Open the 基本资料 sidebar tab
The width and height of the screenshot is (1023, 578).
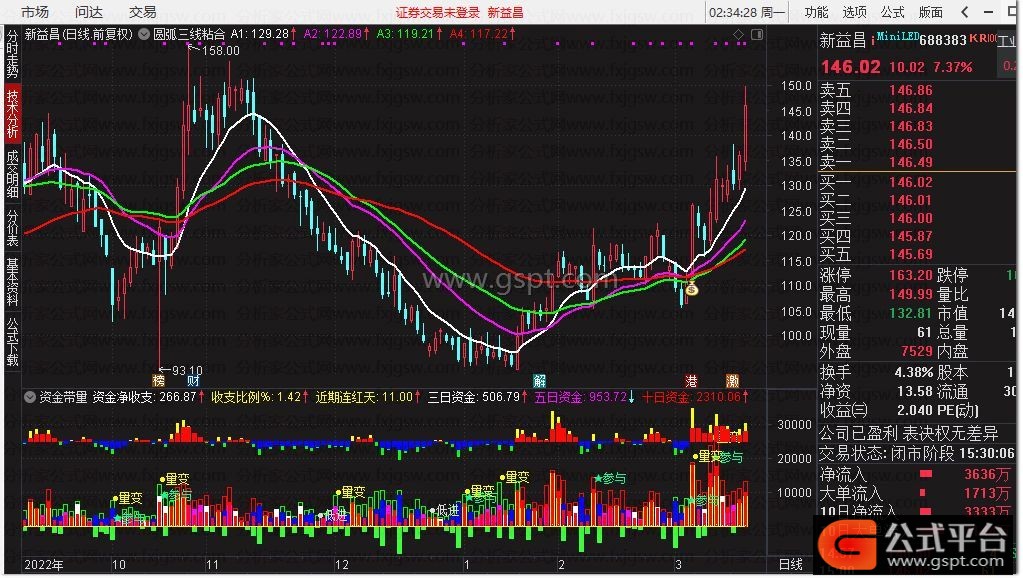12,281
